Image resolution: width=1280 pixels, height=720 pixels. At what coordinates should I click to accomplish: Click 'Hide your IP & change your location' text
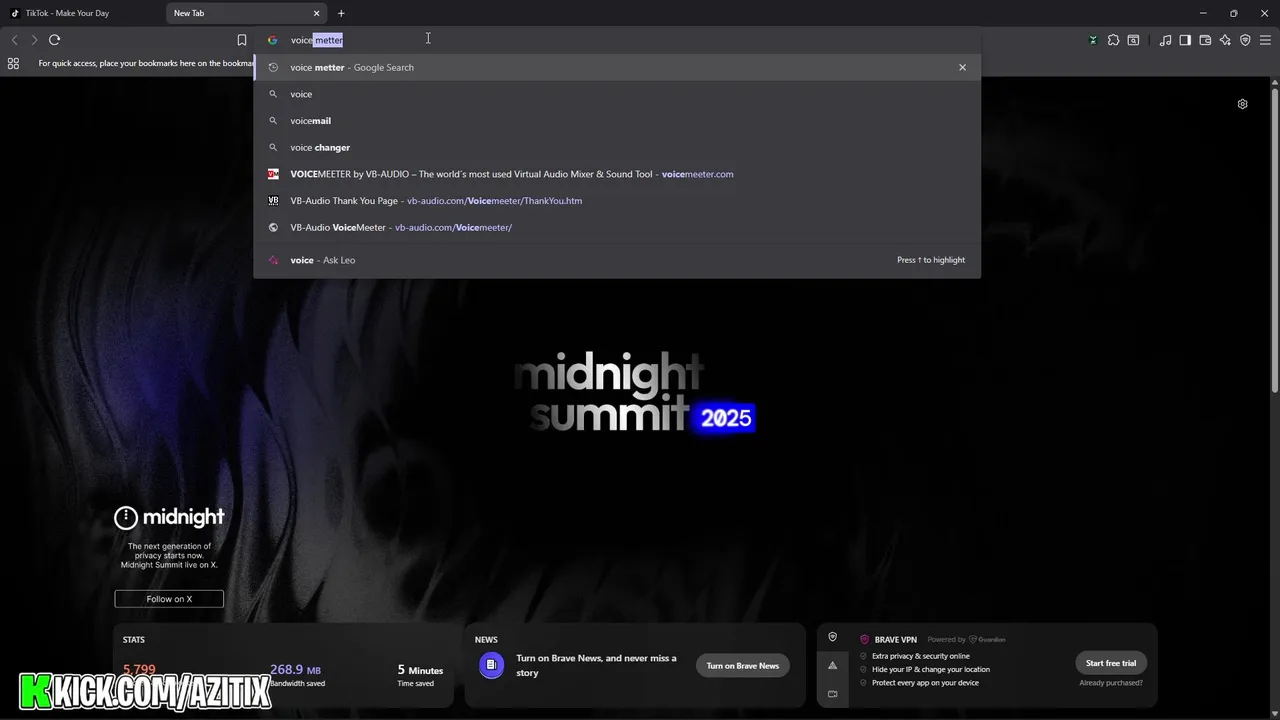click(931, 670)
